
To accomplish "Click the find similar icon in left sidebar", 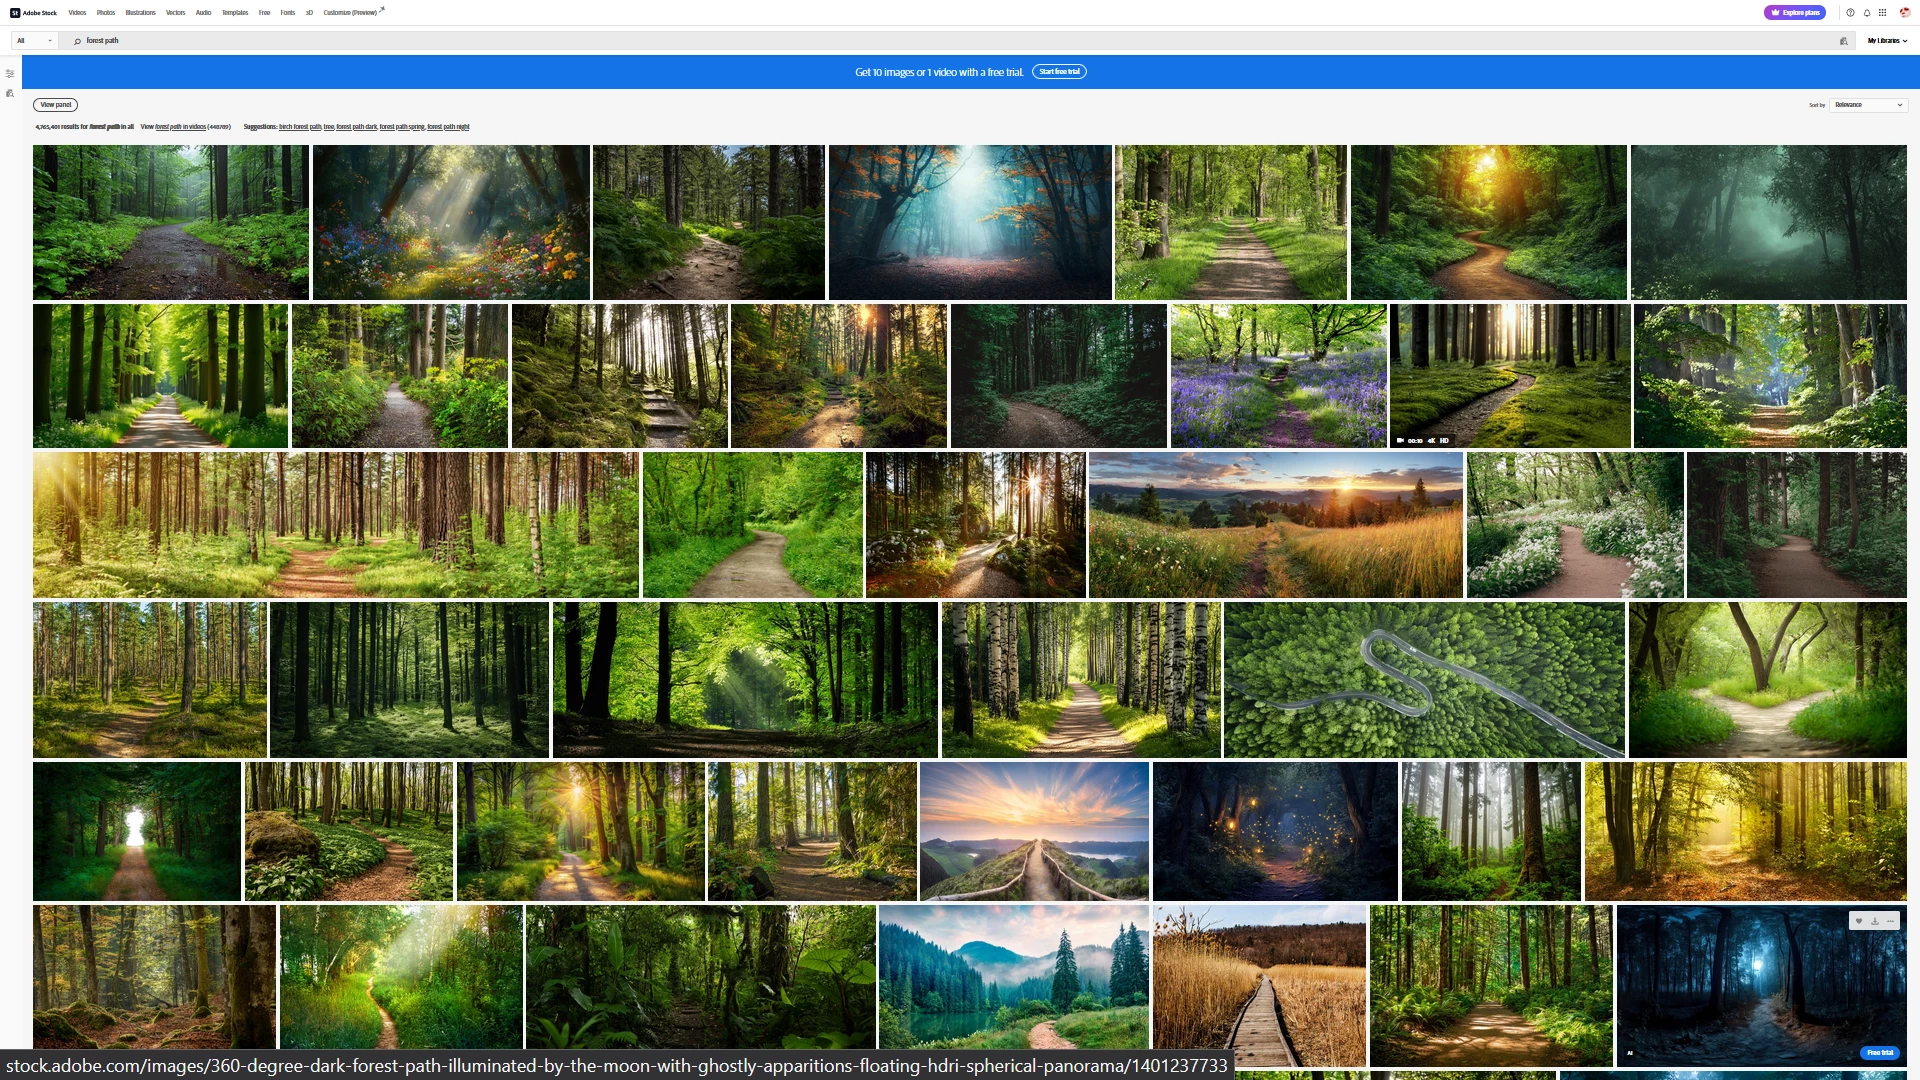I will (10, 93).
